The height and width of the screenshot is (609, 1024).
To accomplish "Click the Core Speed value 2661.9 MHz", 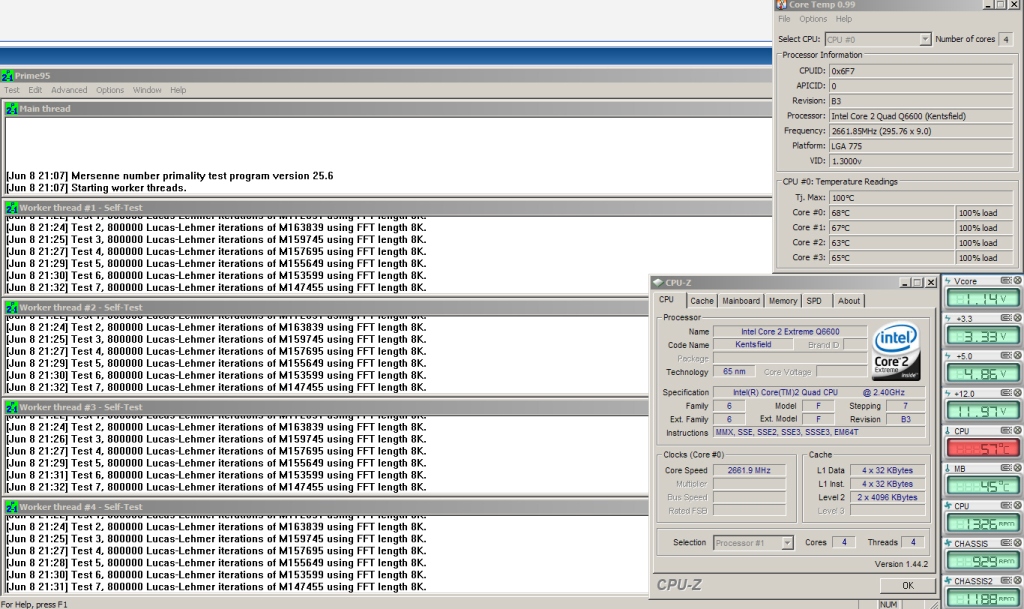I will tap(749, 470).
